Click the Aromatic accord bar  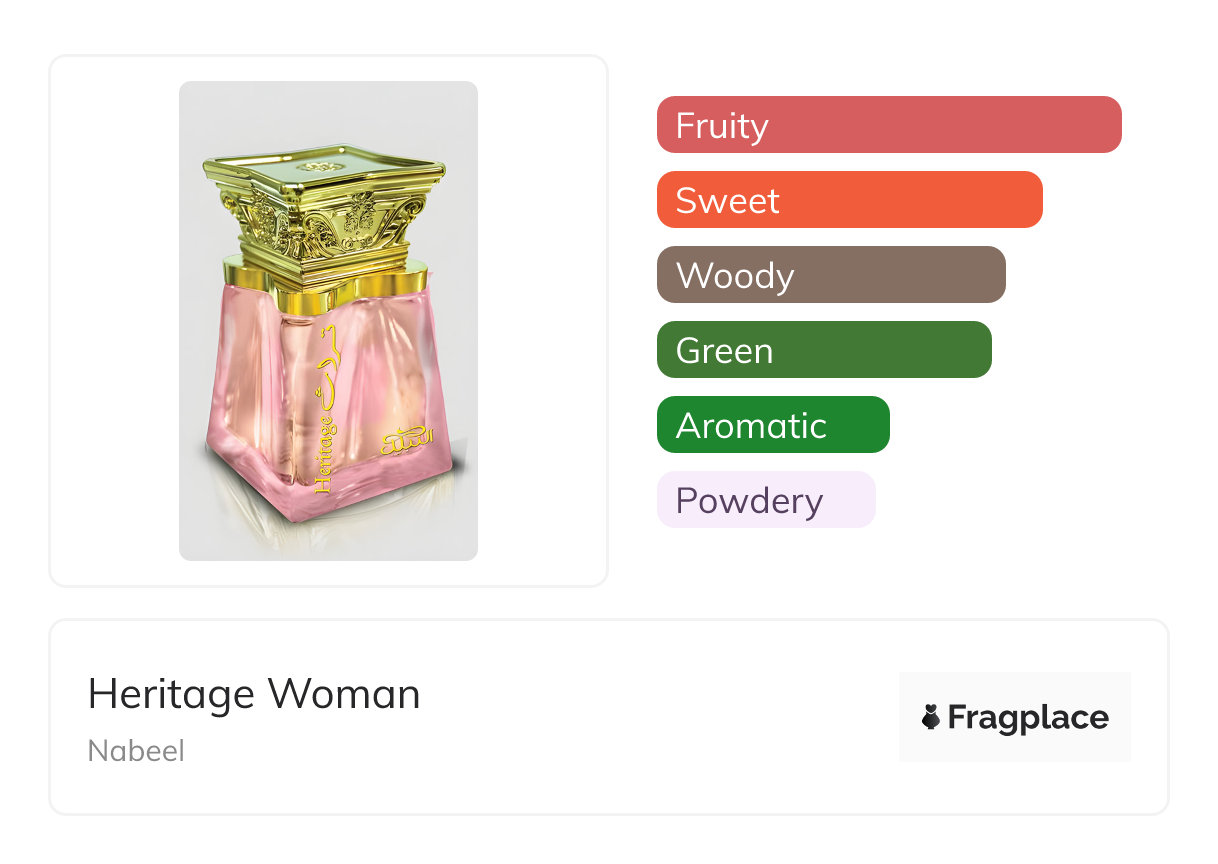click(772, 425)
